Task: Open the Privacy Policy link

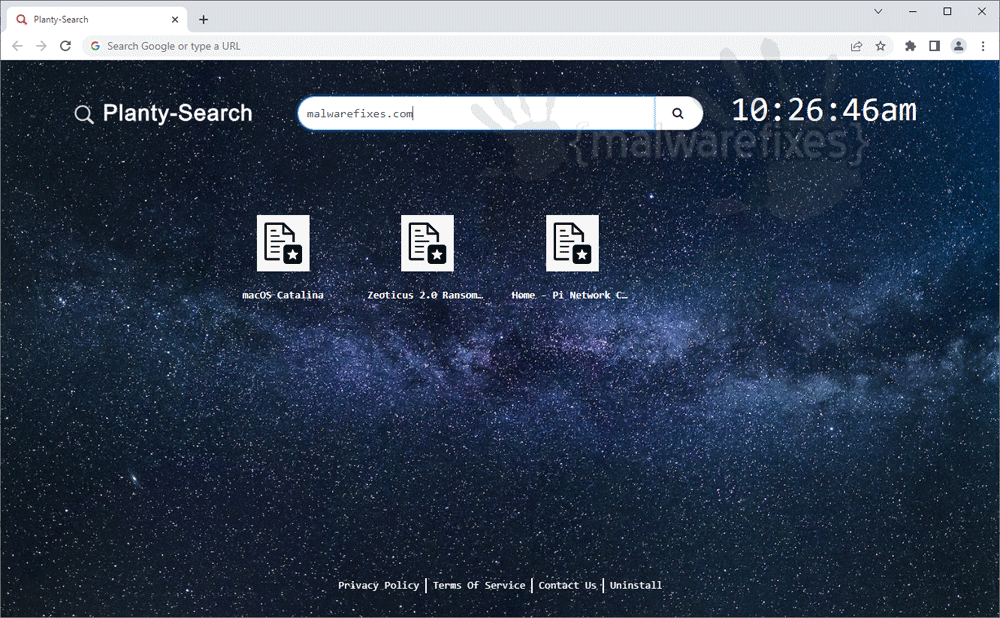Action: [379, 585]
